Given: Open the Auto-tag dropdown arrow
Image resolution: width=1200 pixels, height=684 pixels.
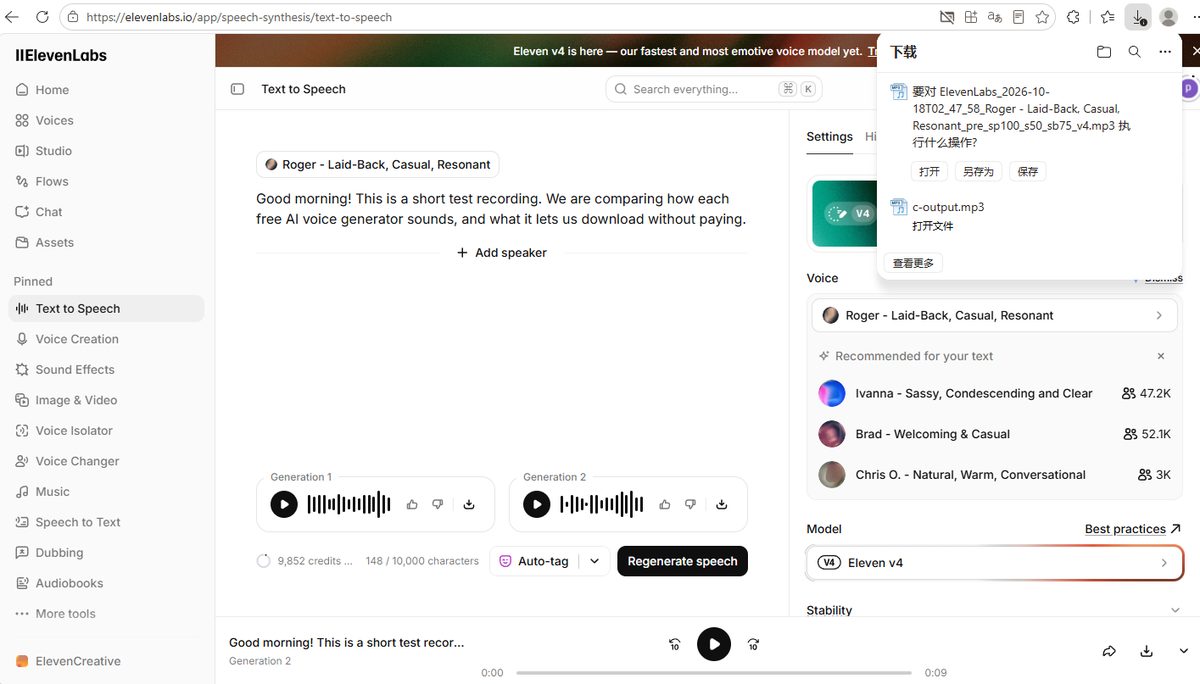Looking at the screenshot, I should click(x=595, y=561).
